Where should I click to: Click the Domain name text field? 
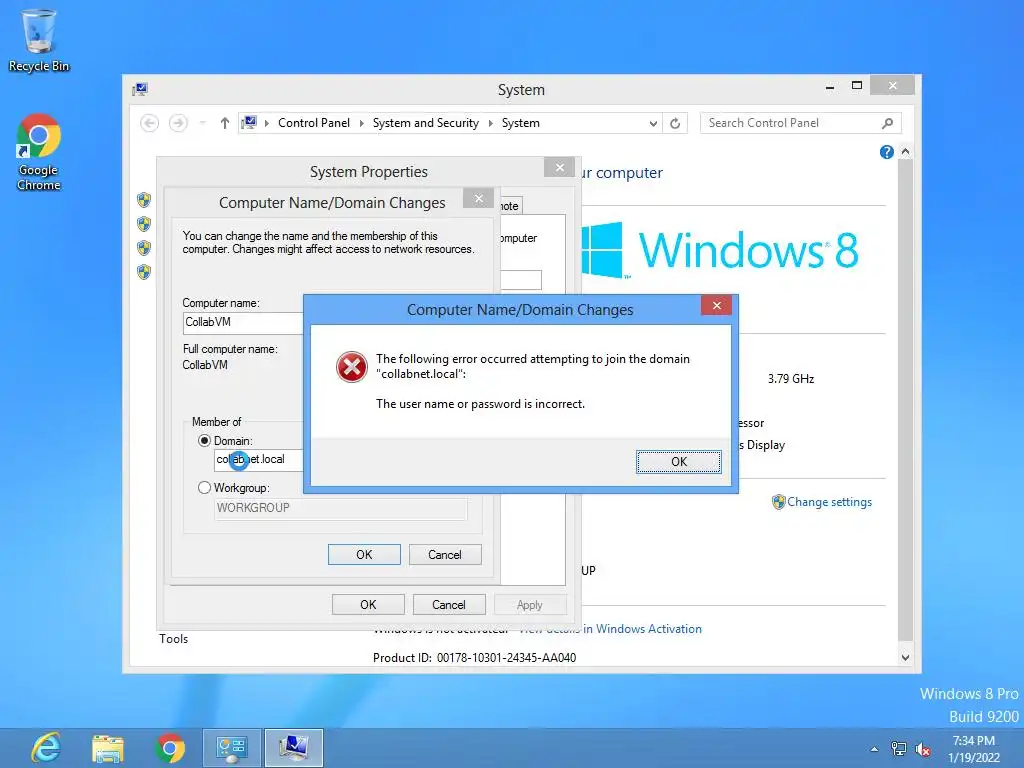tap(259, 460)
